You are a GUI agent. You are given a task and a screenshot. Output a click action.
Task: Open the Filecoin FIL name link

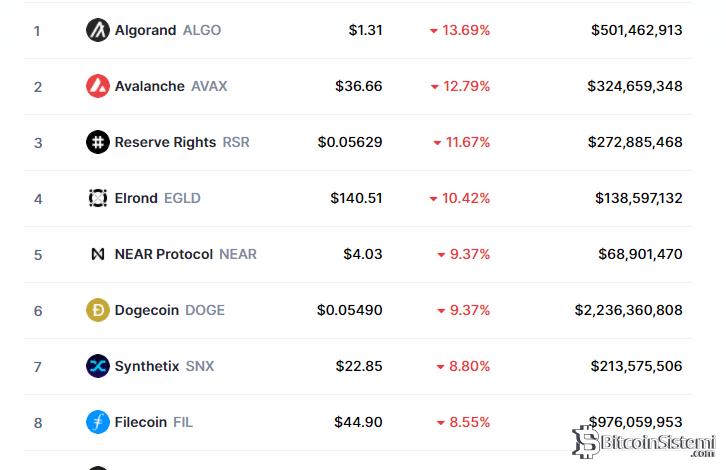[141, 422]
